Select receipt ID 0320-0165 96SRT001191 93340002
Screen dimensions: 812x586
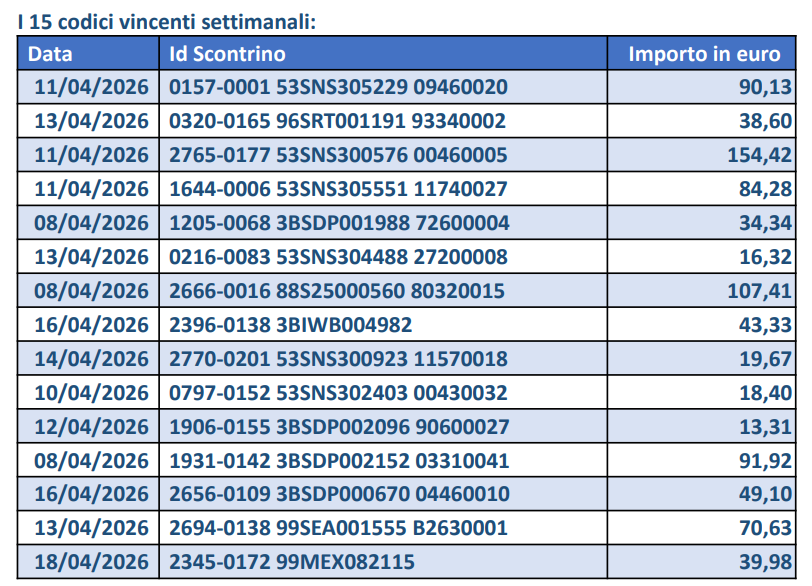click(x=338, y=122)
